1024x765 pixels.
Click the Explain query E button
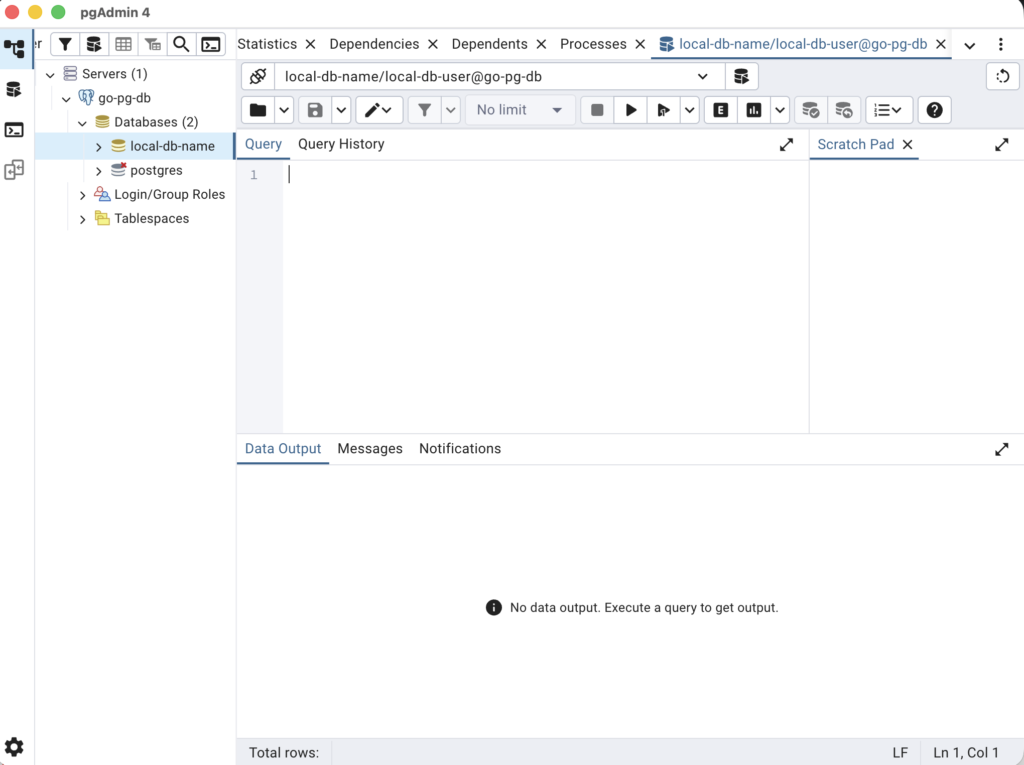pyautogui.click(x=720, y=110)
